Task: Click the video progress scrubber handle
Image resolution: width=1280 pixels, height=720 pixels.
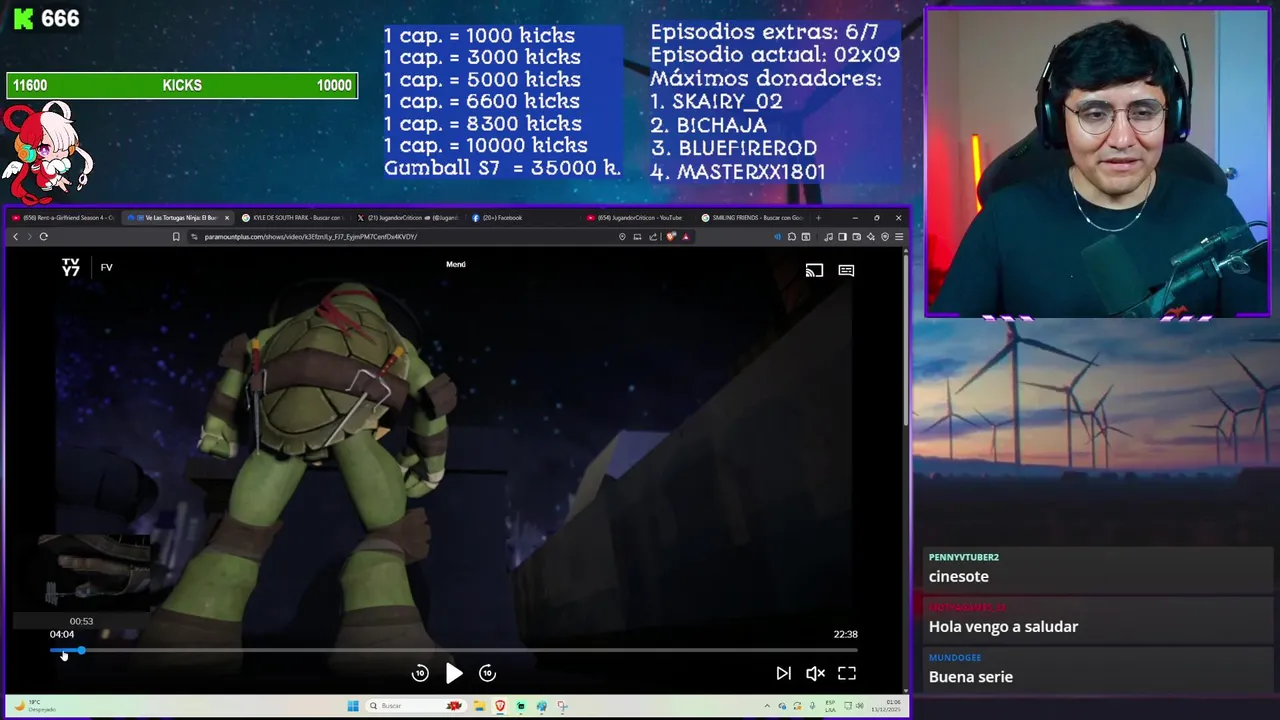Action: pyautogui.click(x=81, y=651)
